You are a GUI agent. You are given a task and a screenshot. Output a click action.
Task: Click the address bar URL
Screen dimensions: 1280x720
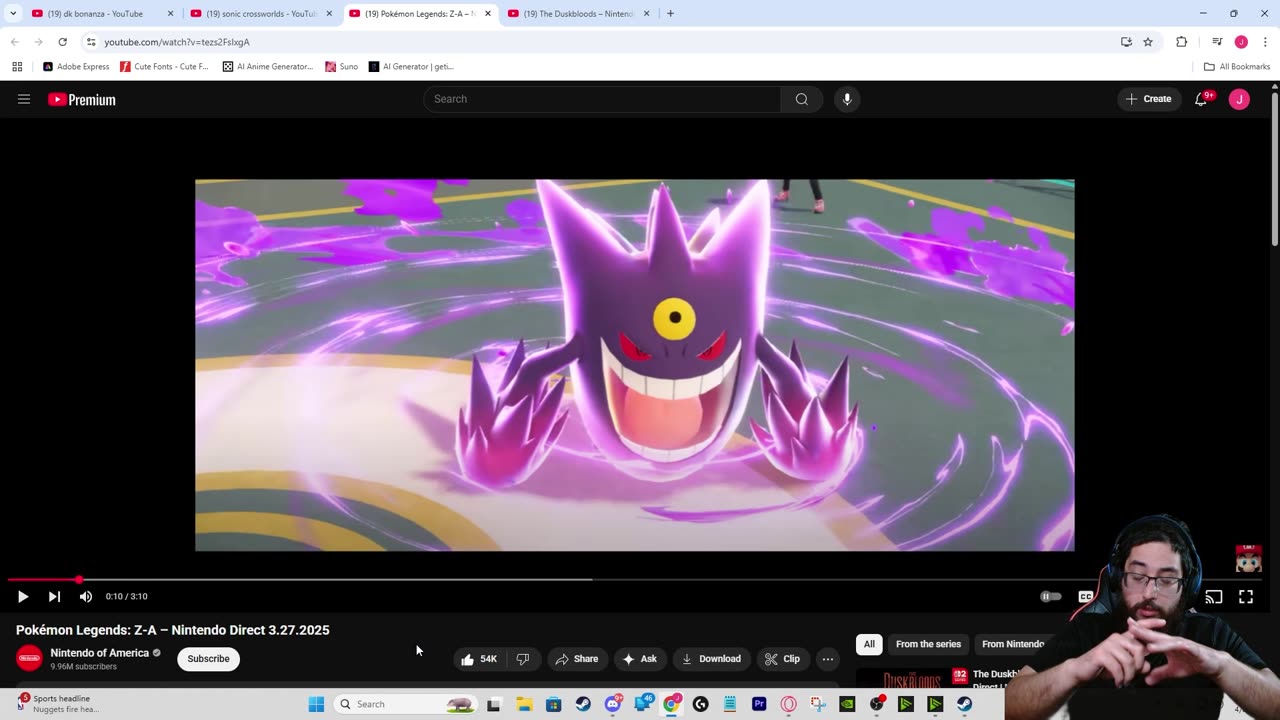tap(177, 42)
